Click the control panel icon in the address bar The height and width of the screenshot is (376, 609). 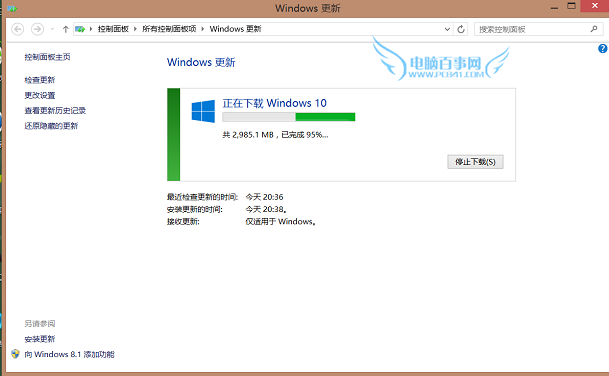[80, 29]
